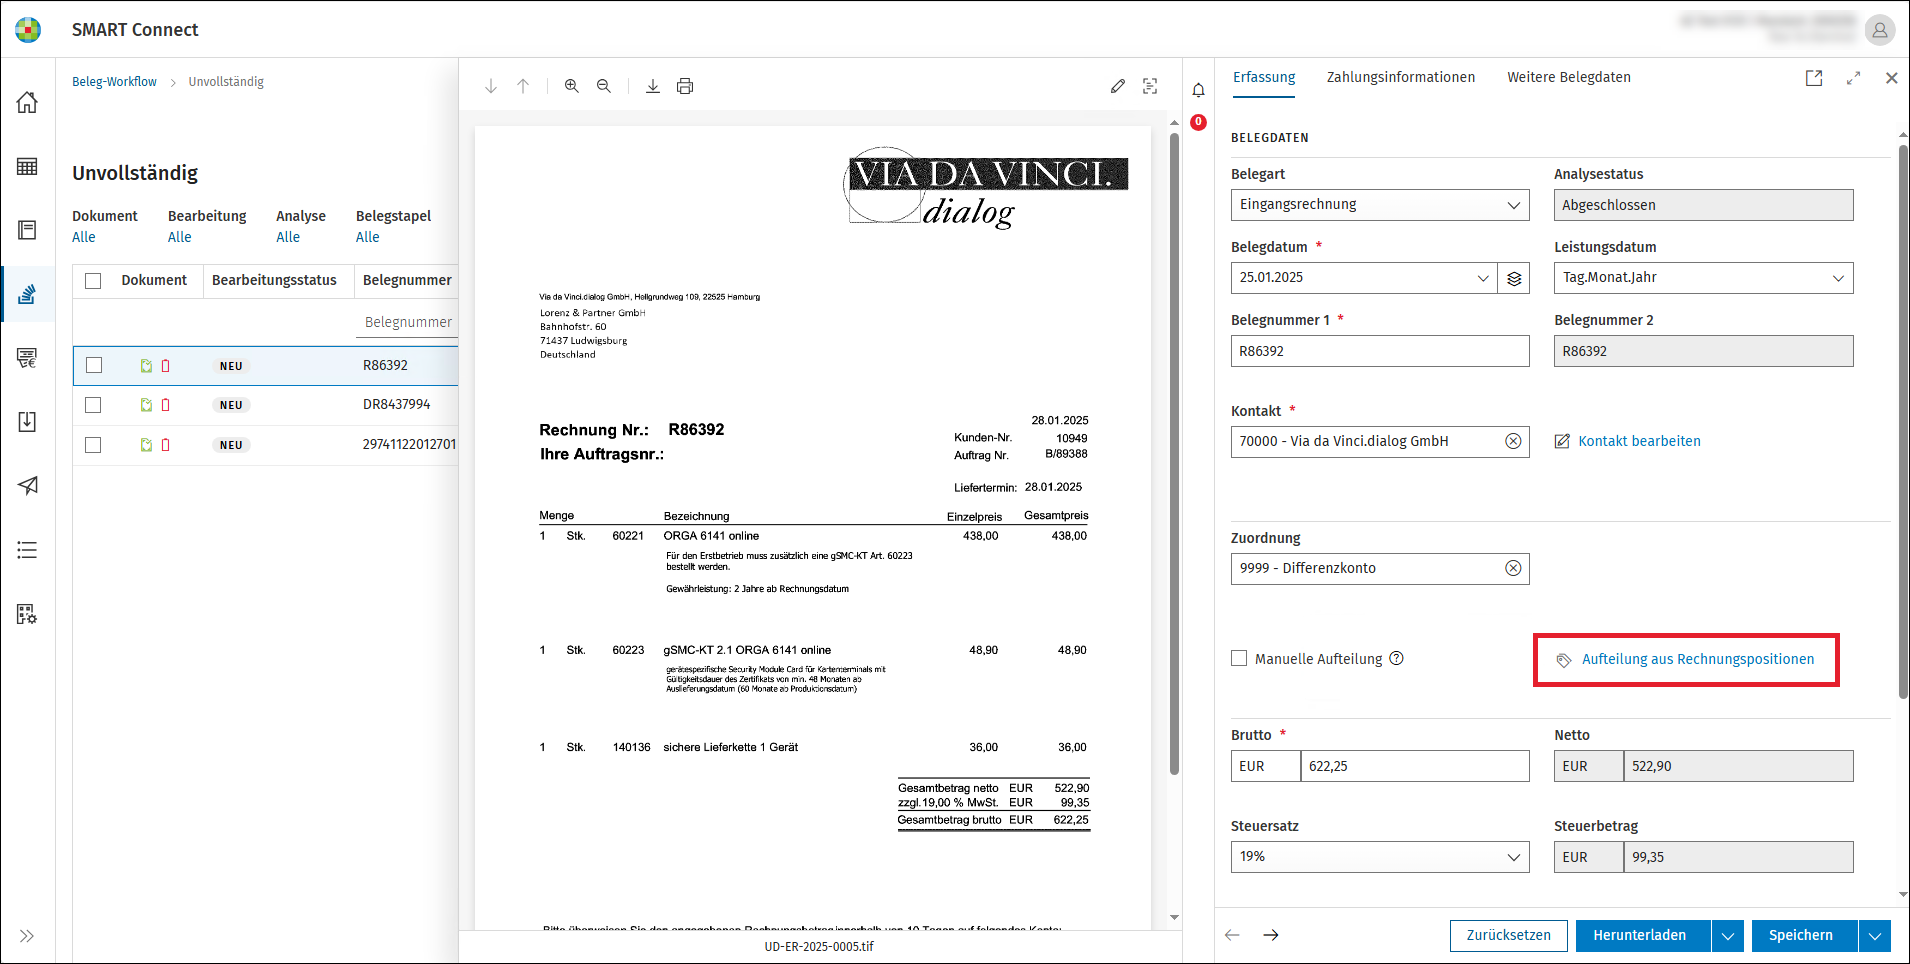Viewport: 1910px width, 964px height.
Task: Switch to the Zahlungsinformationen tab
Action: tap(1401, 77)
